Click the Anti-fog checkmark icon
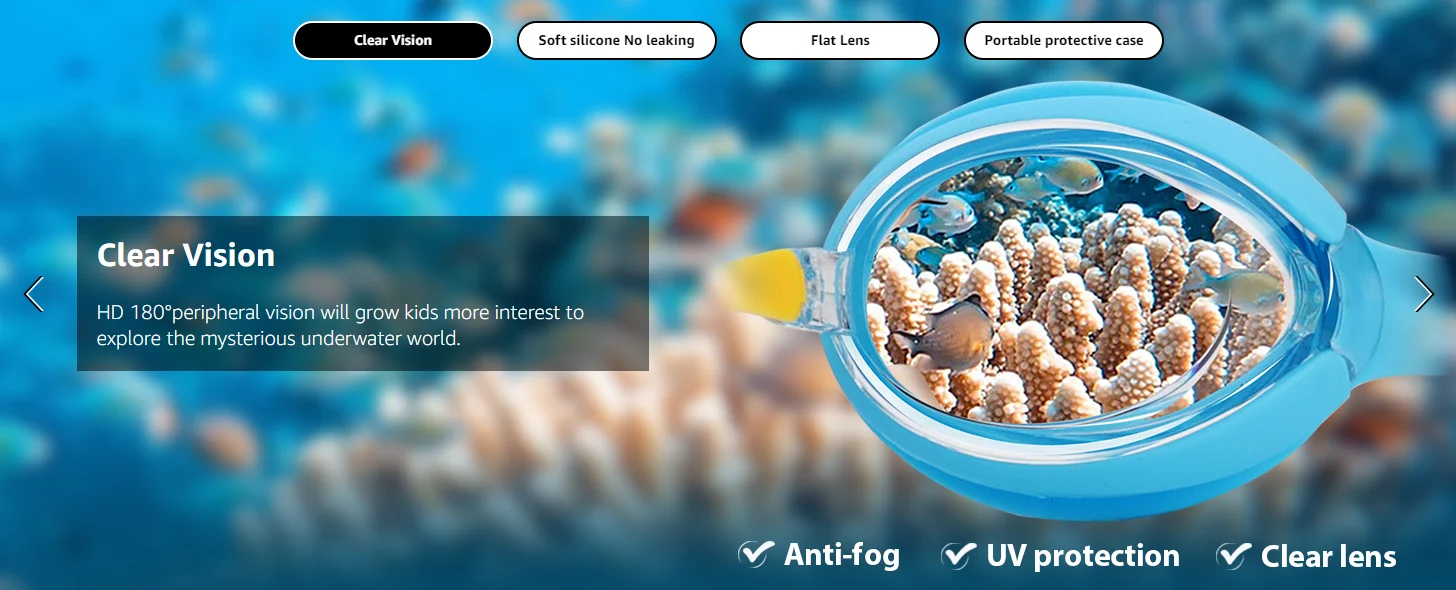1456x590 pixels. (756, 553)
